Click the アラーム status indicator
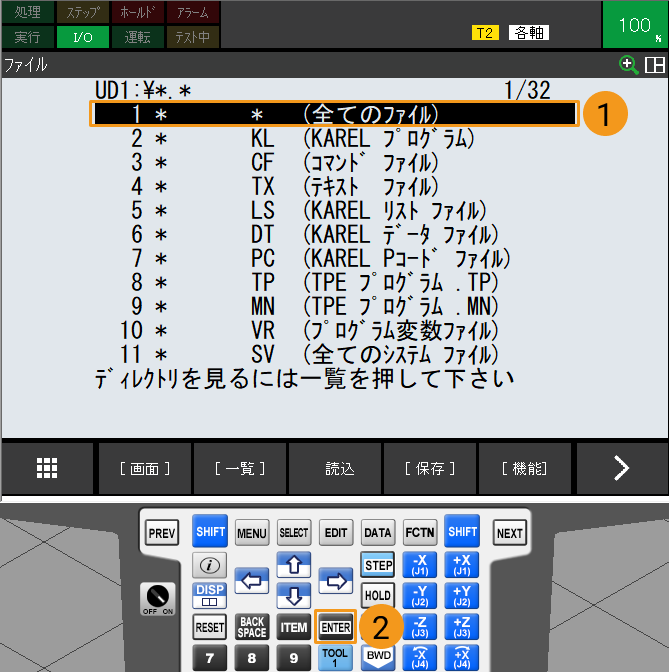This screenshot has height=672, width=669. click(192, 12)
